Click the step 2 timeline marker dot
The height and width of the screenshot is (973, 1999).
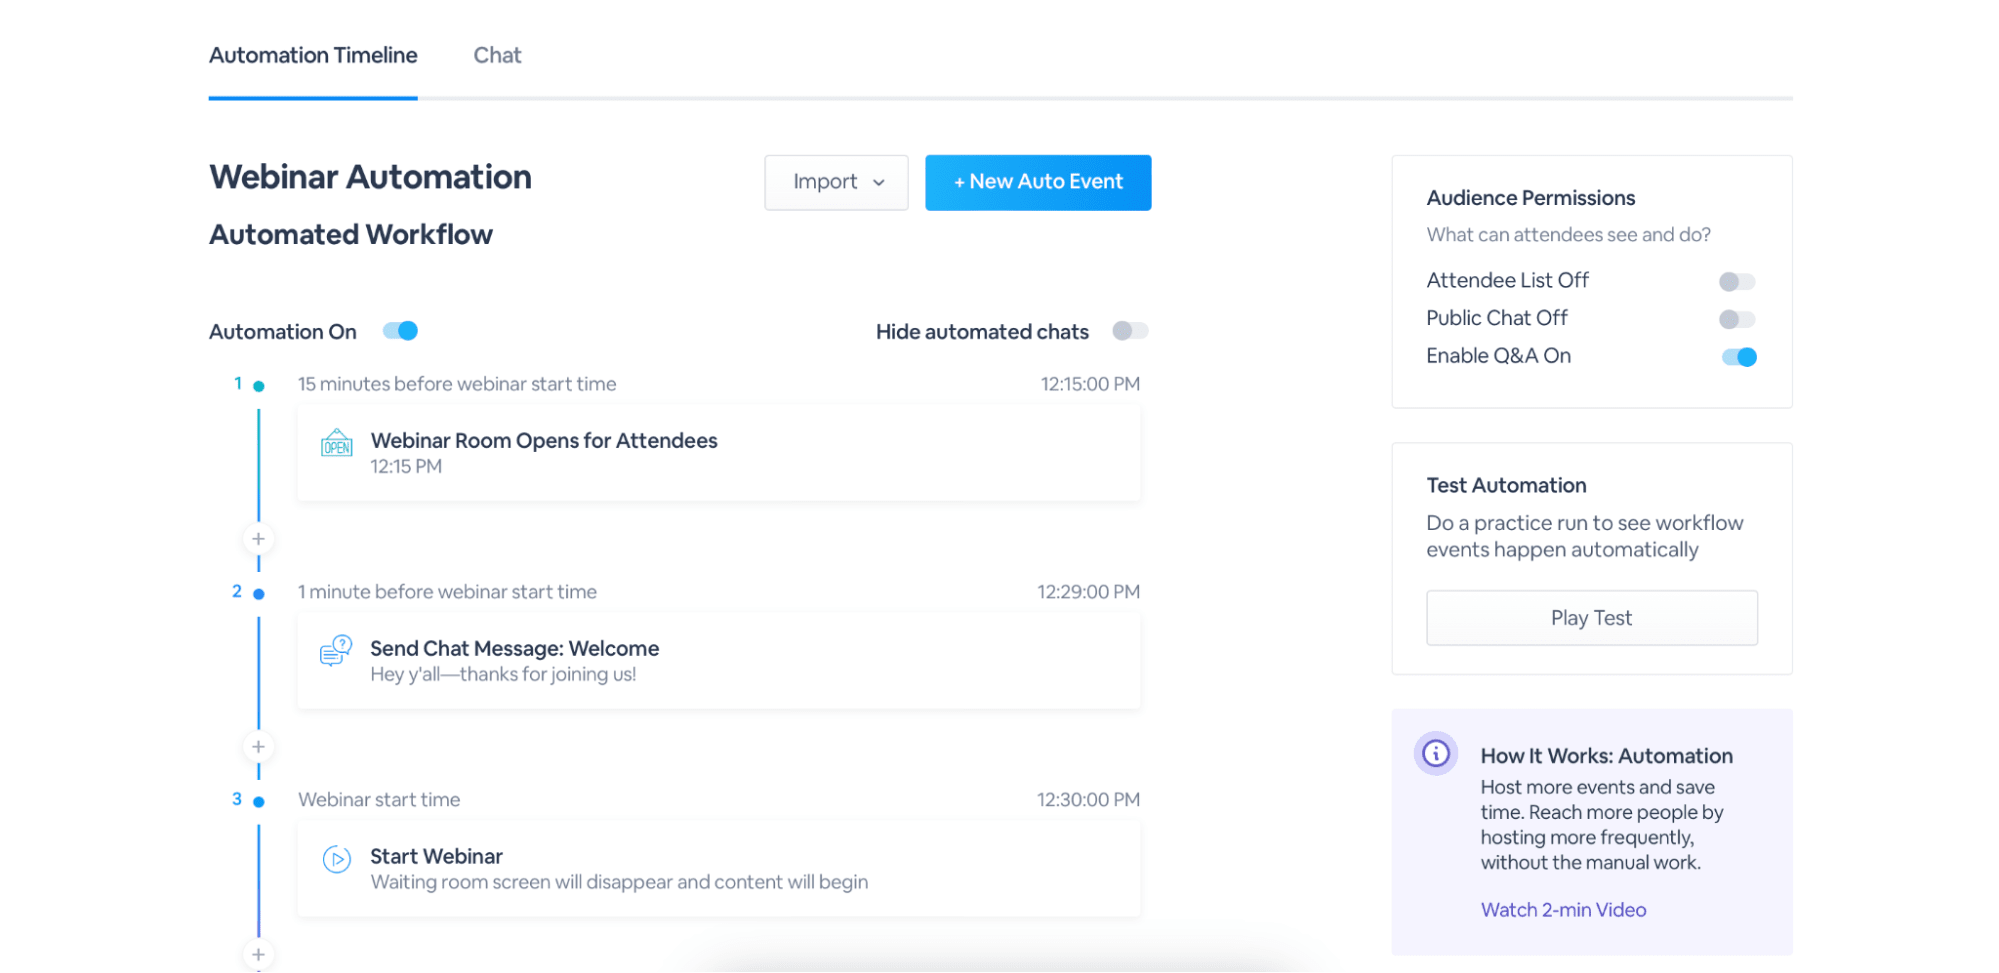point(258,591)
